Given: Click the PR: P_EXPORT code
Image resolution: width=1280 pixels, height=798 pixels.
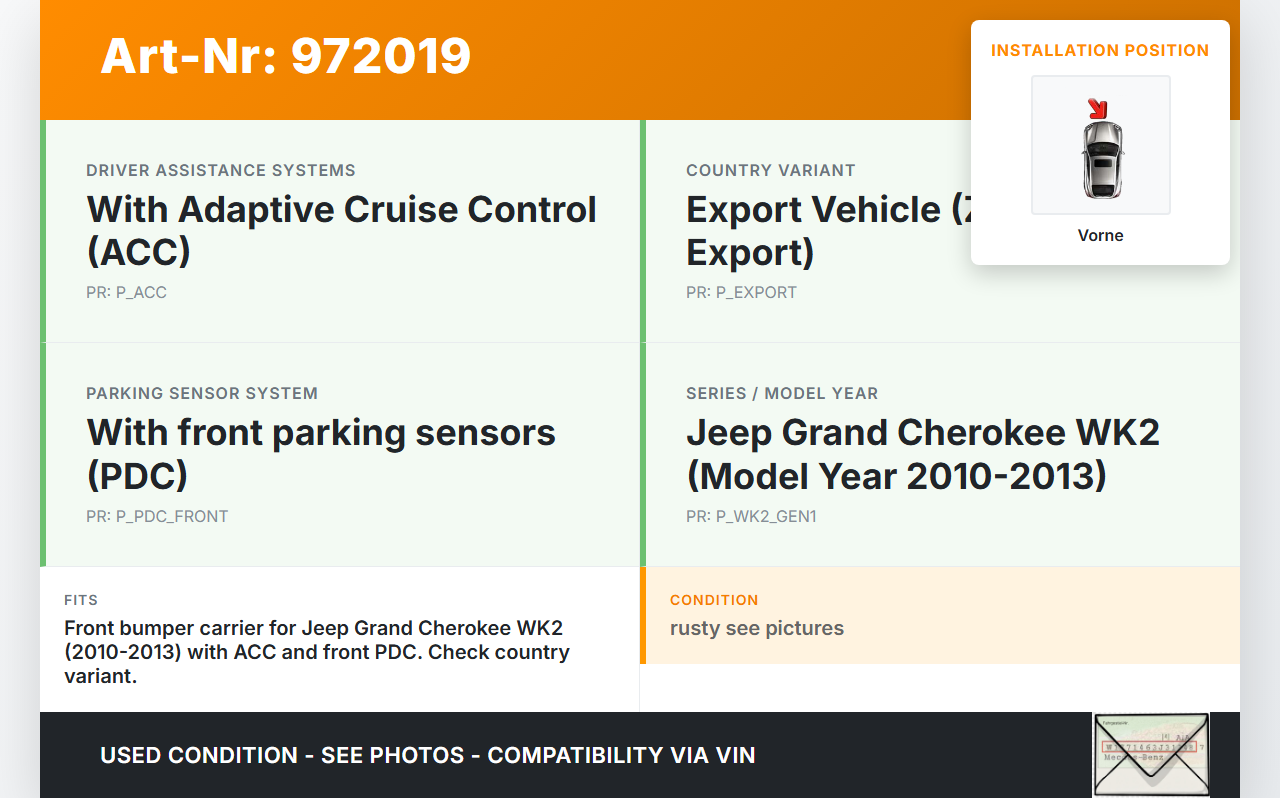Looking at the screenshot, I should (x=741, y=293).
